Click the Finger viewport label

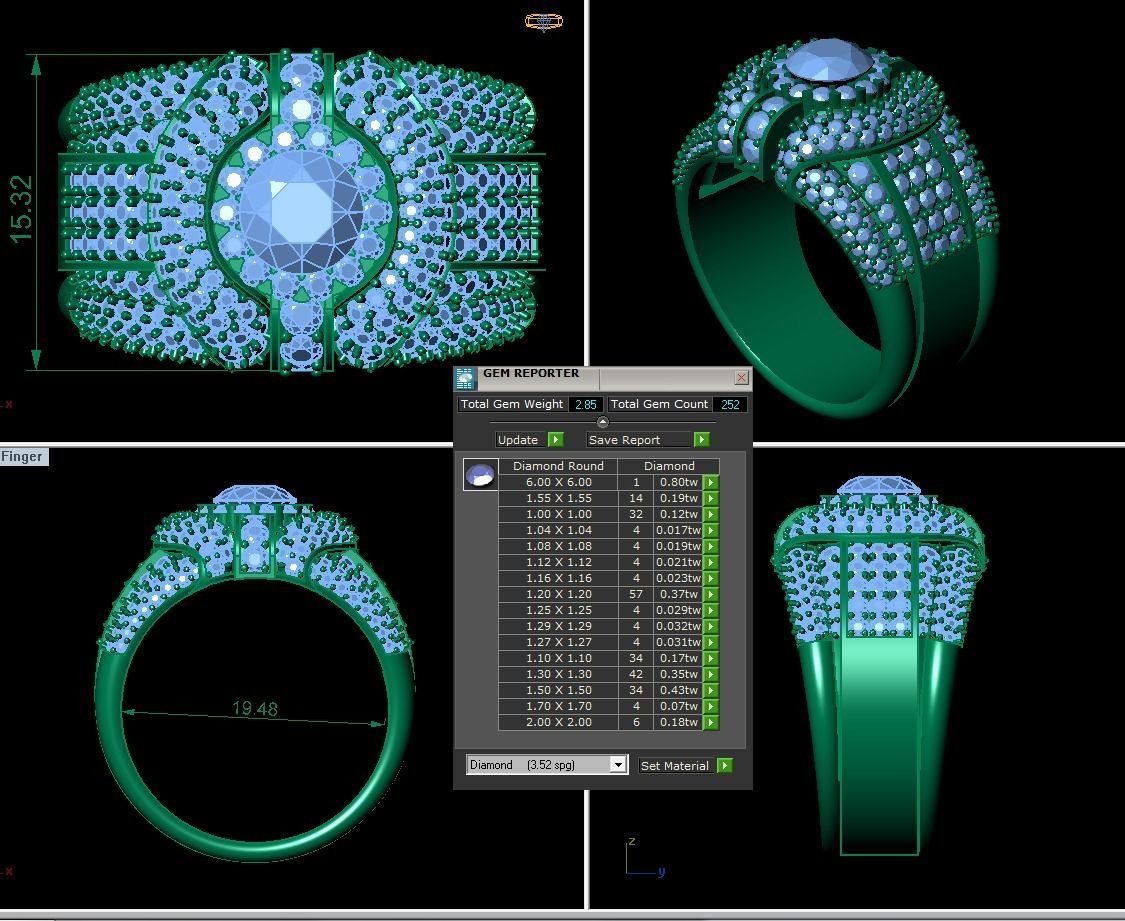pos(22,457)
